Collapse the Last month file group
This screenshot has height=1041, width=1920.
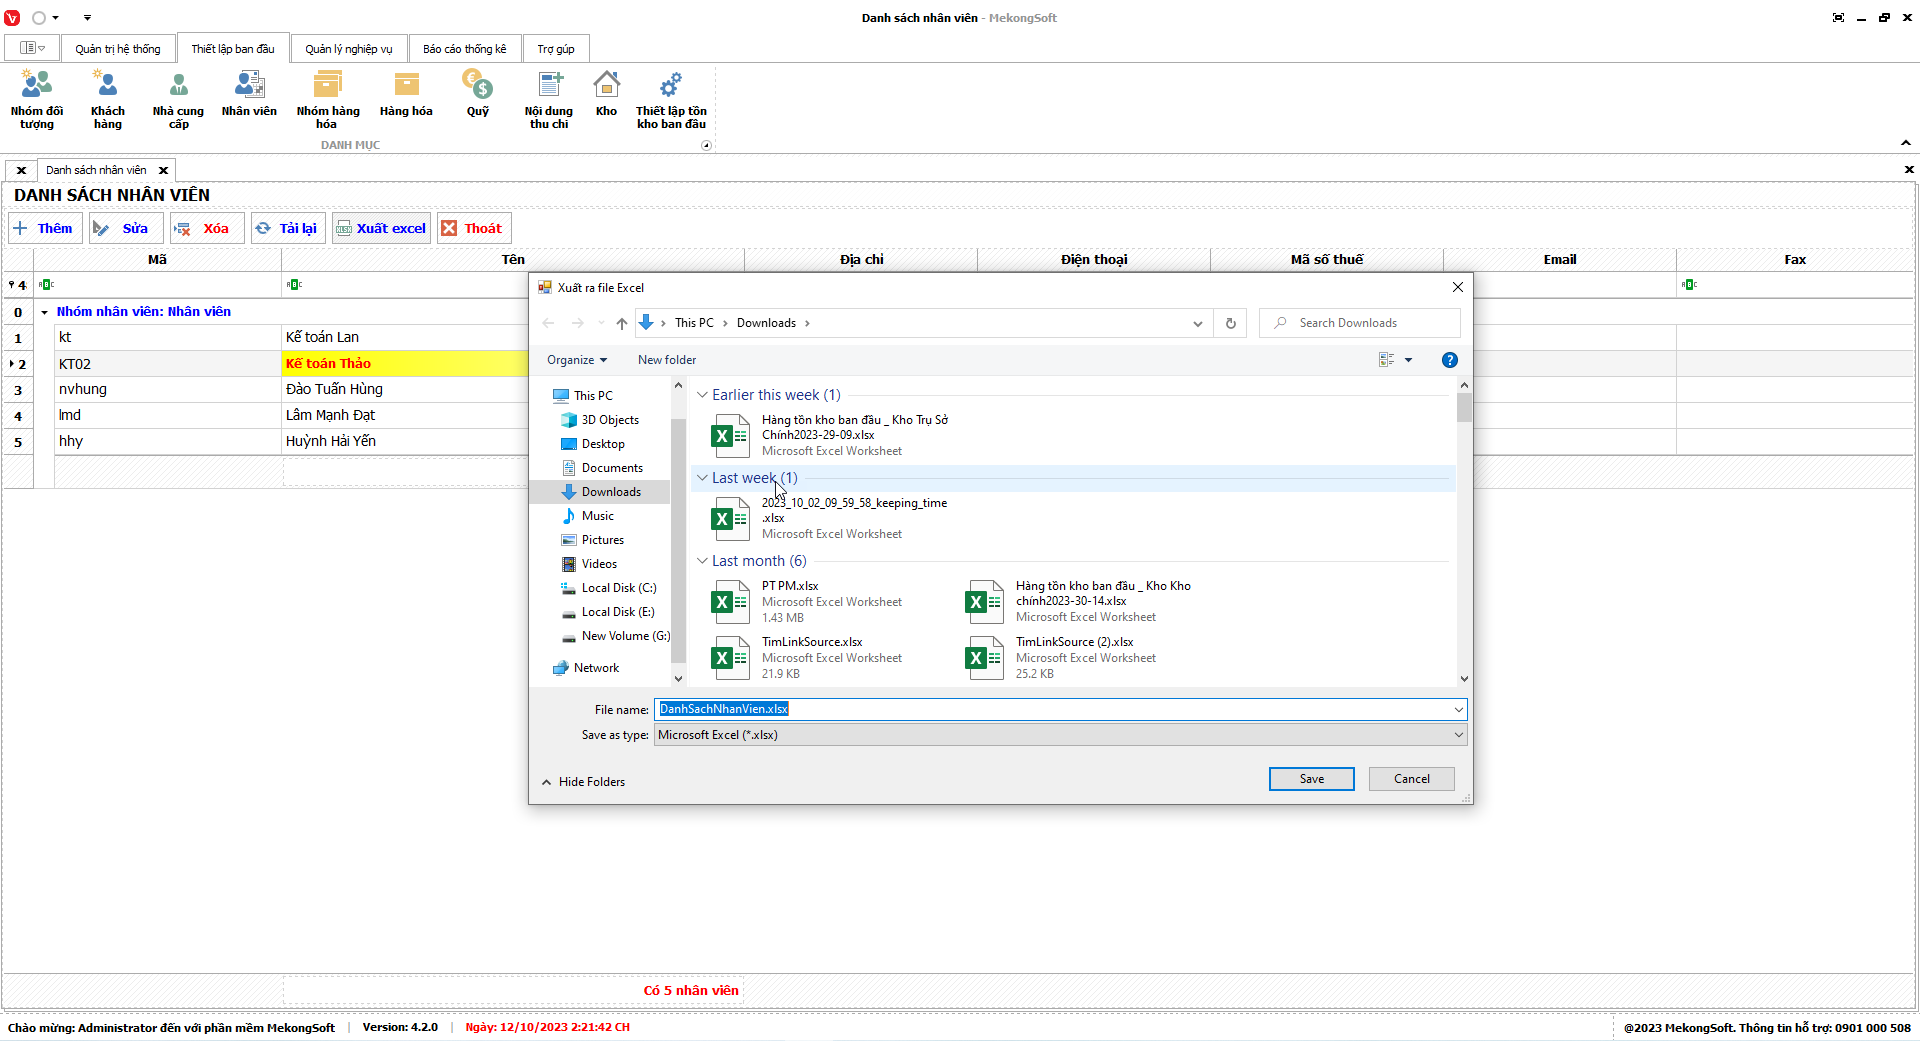pyautogui.click(x=702, y=561)
